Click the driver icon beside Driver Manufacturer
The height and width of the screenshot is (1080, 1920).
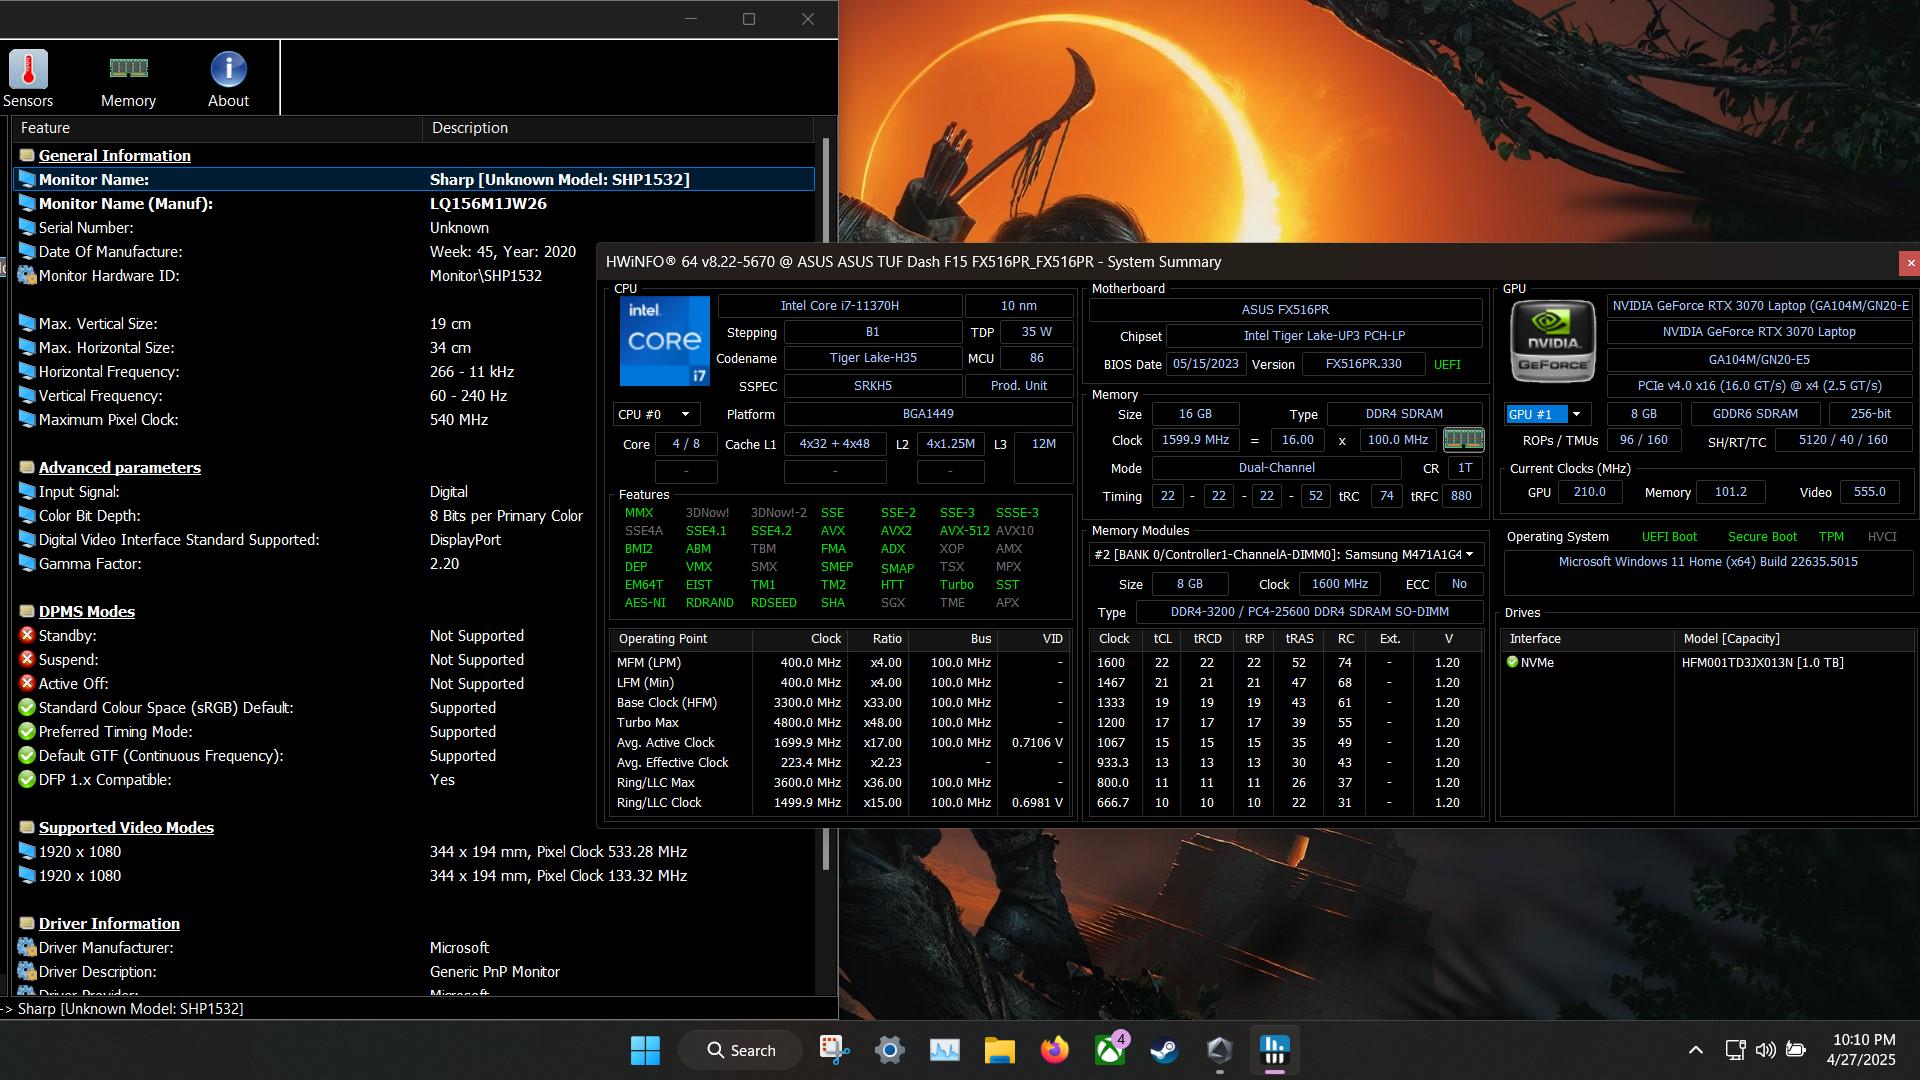27,947
